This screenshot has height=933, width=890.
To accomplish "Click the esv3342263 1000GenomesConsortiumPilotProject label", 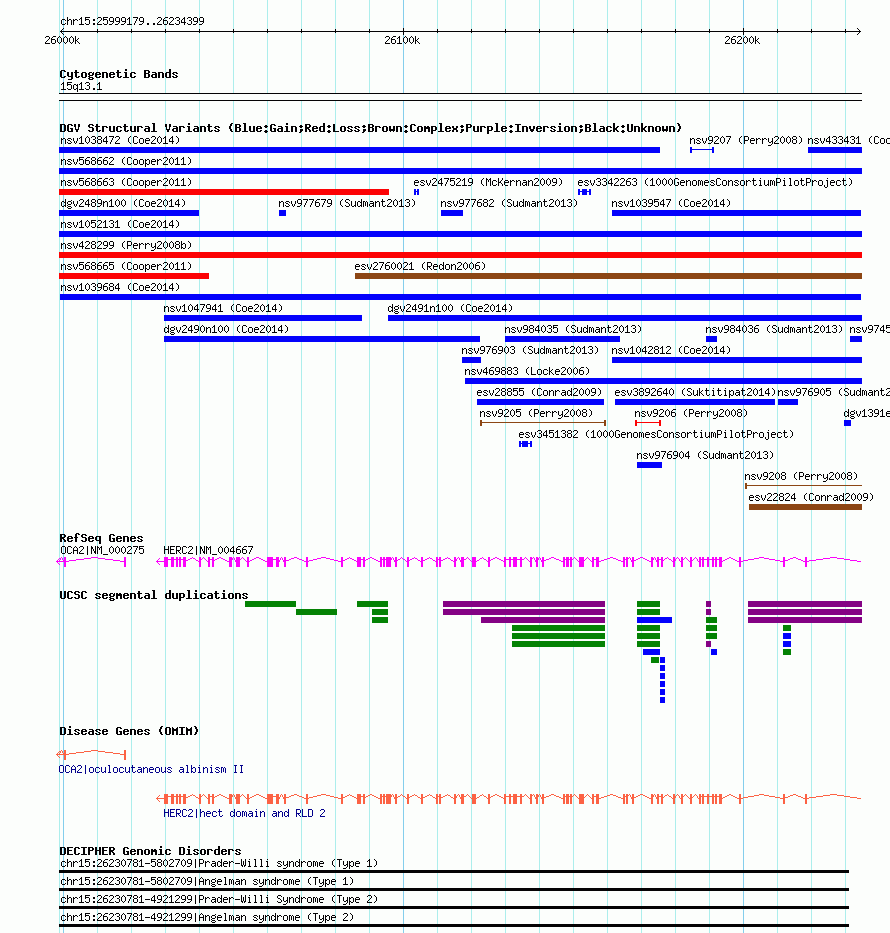I will pos(715,182).
